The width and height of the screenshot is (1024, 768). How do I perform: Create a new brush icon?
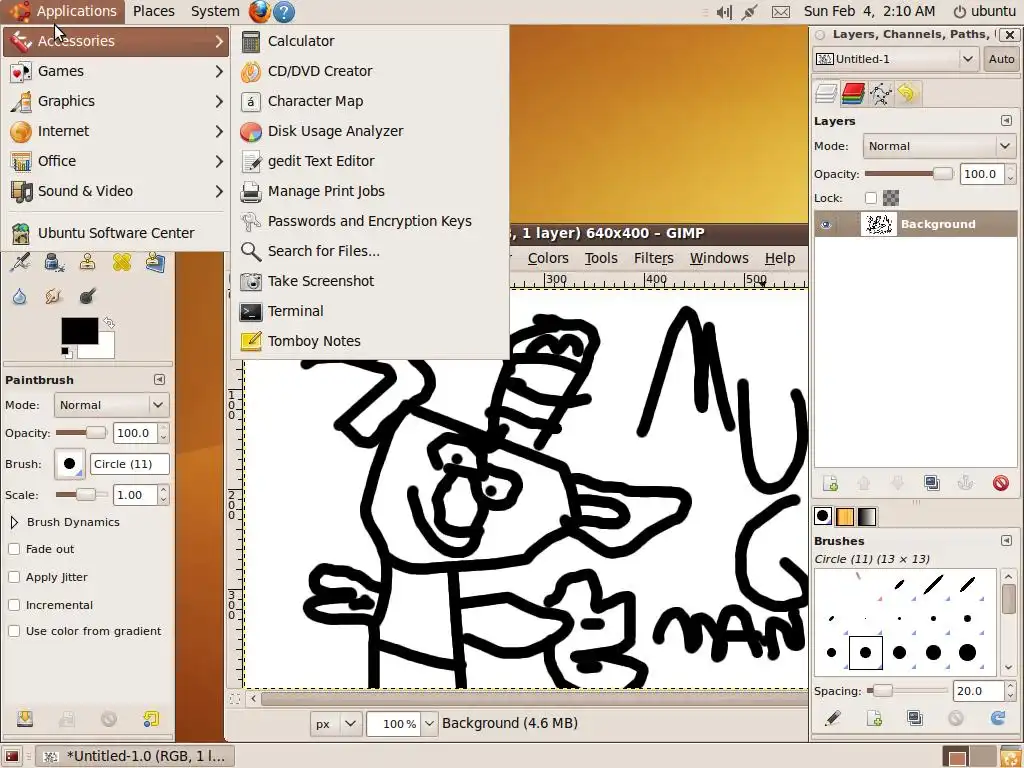pos(874,718)
